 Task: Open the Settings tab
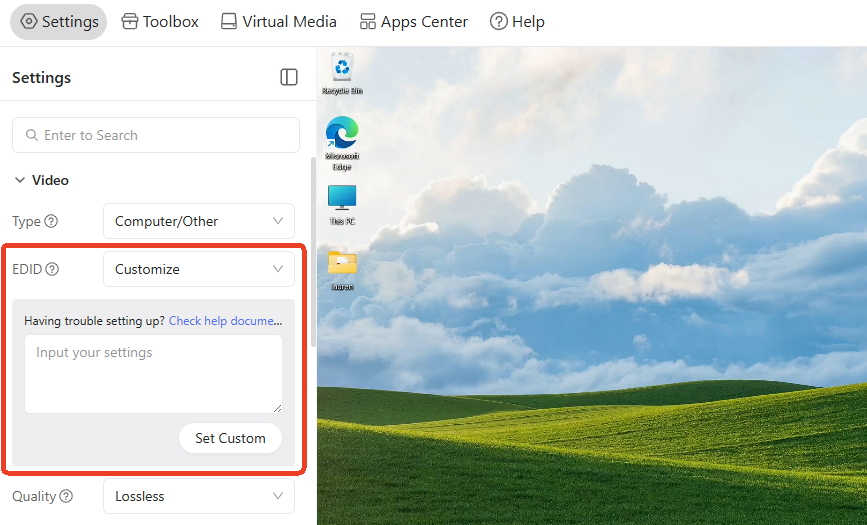59,22
